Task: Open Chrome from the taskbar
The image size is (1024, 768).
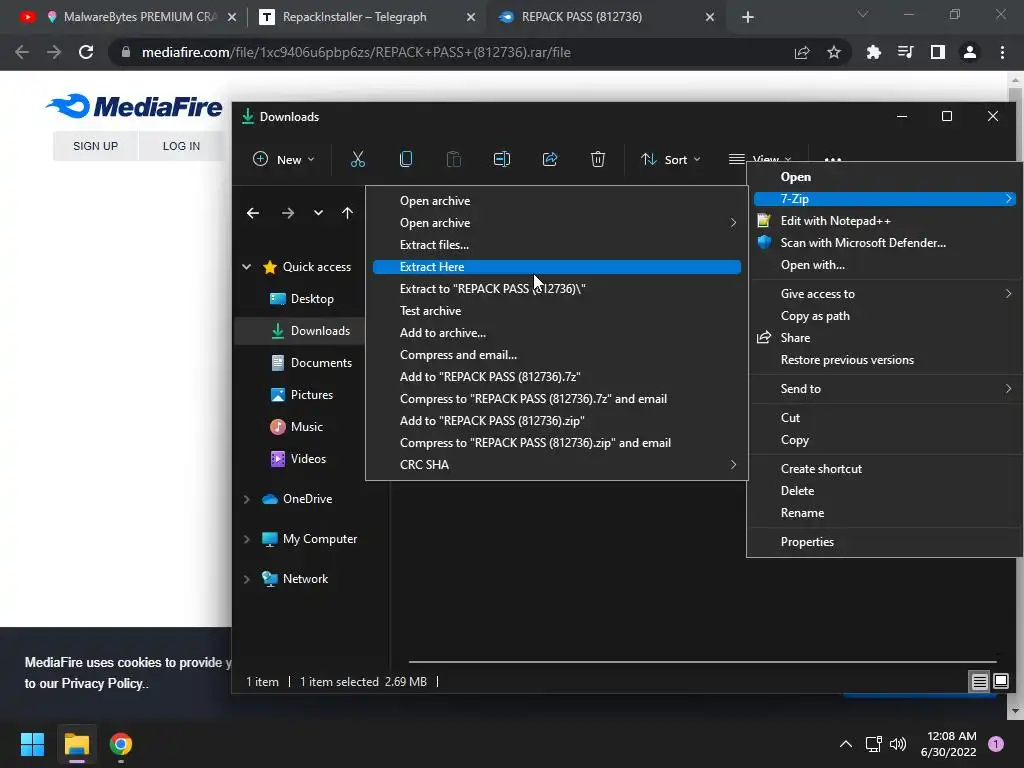Action: pyautogui.click(x=121, y=744)
